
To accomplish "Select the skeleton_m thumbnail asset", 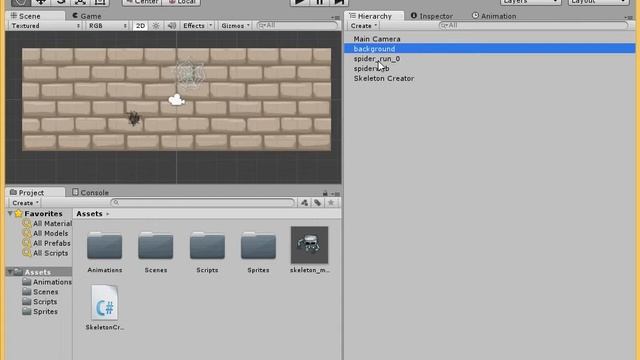I will coord(309,245).
